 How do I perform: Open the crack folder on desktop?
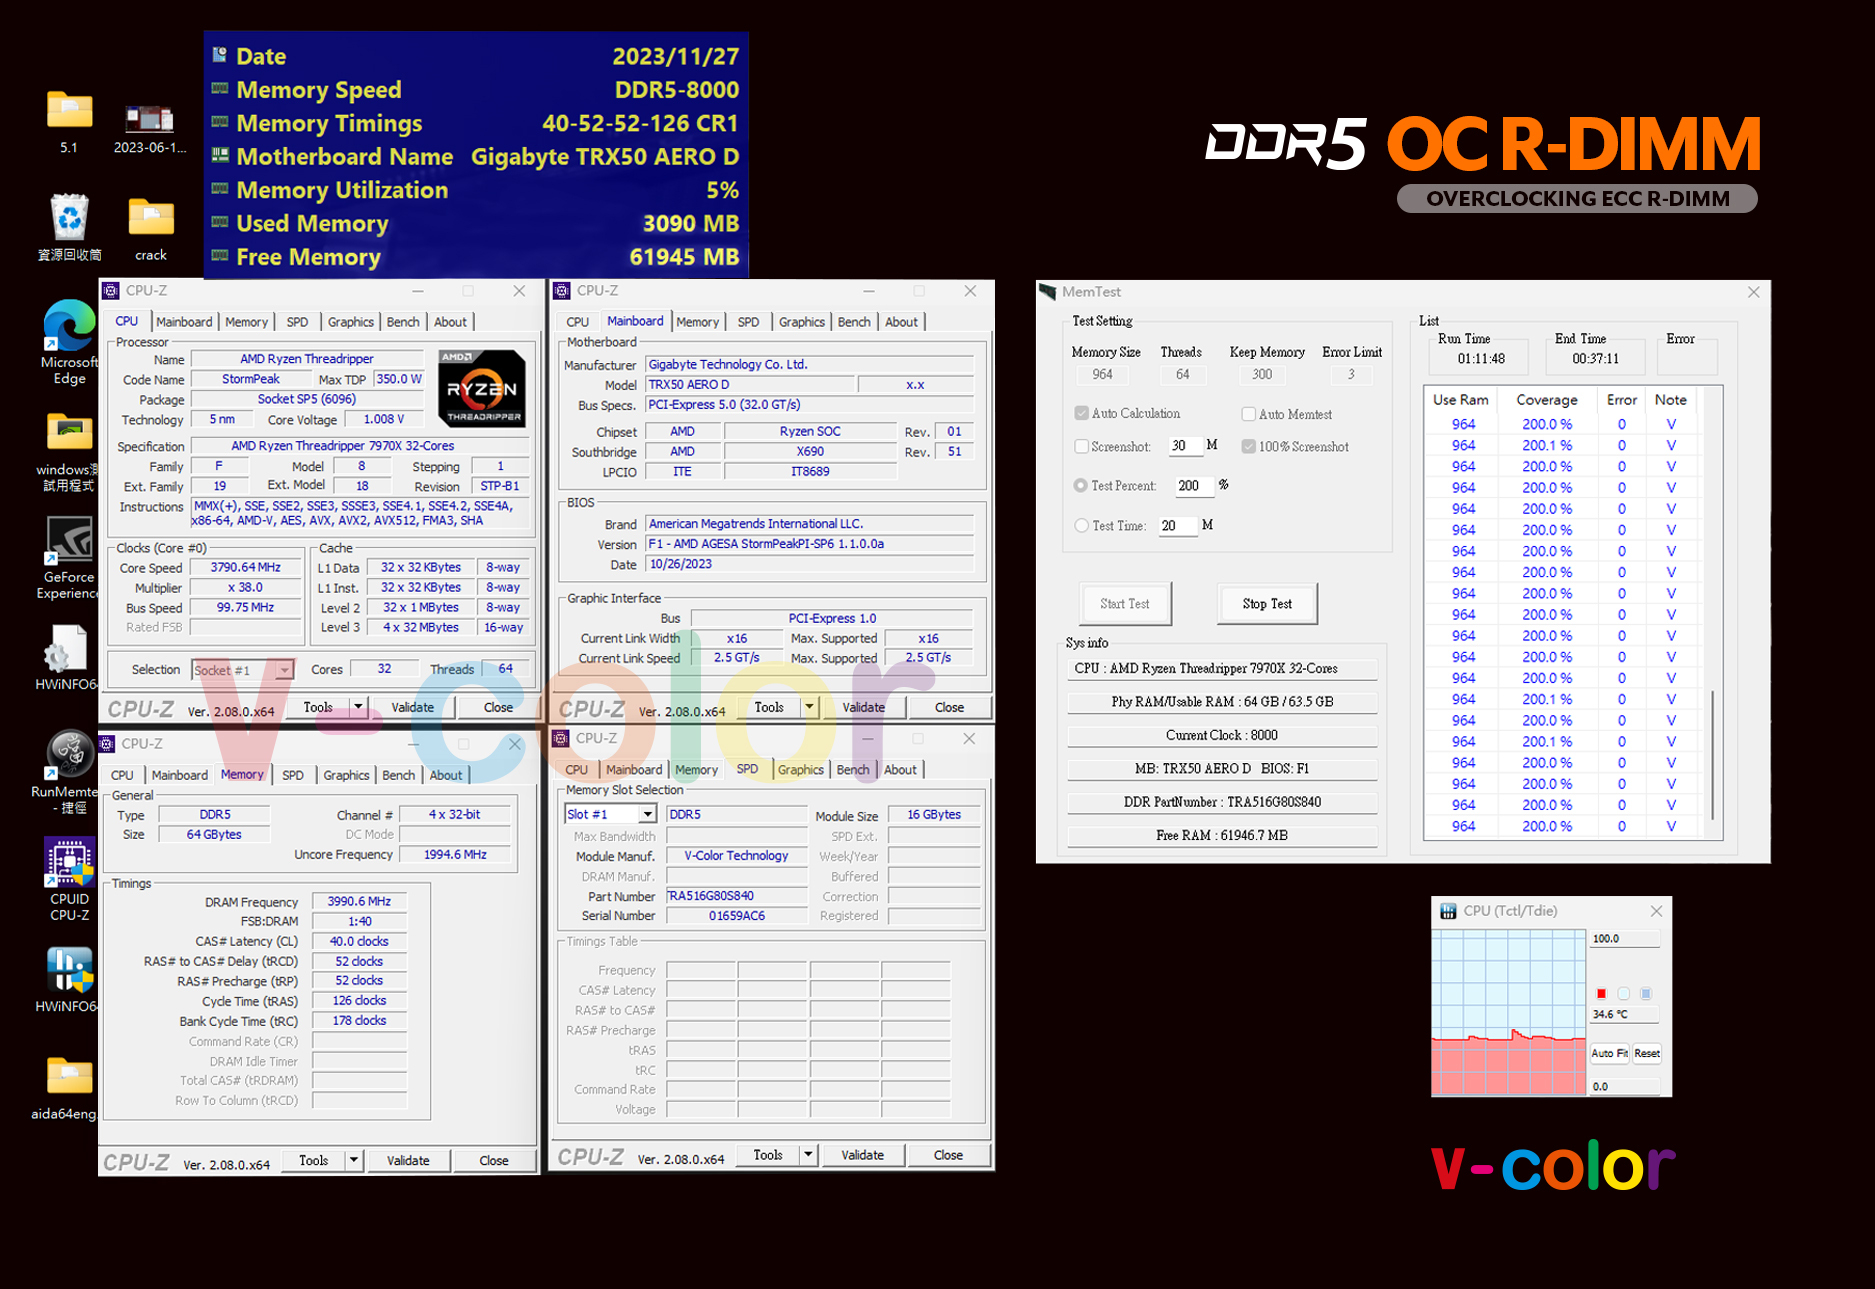point(151,218)
